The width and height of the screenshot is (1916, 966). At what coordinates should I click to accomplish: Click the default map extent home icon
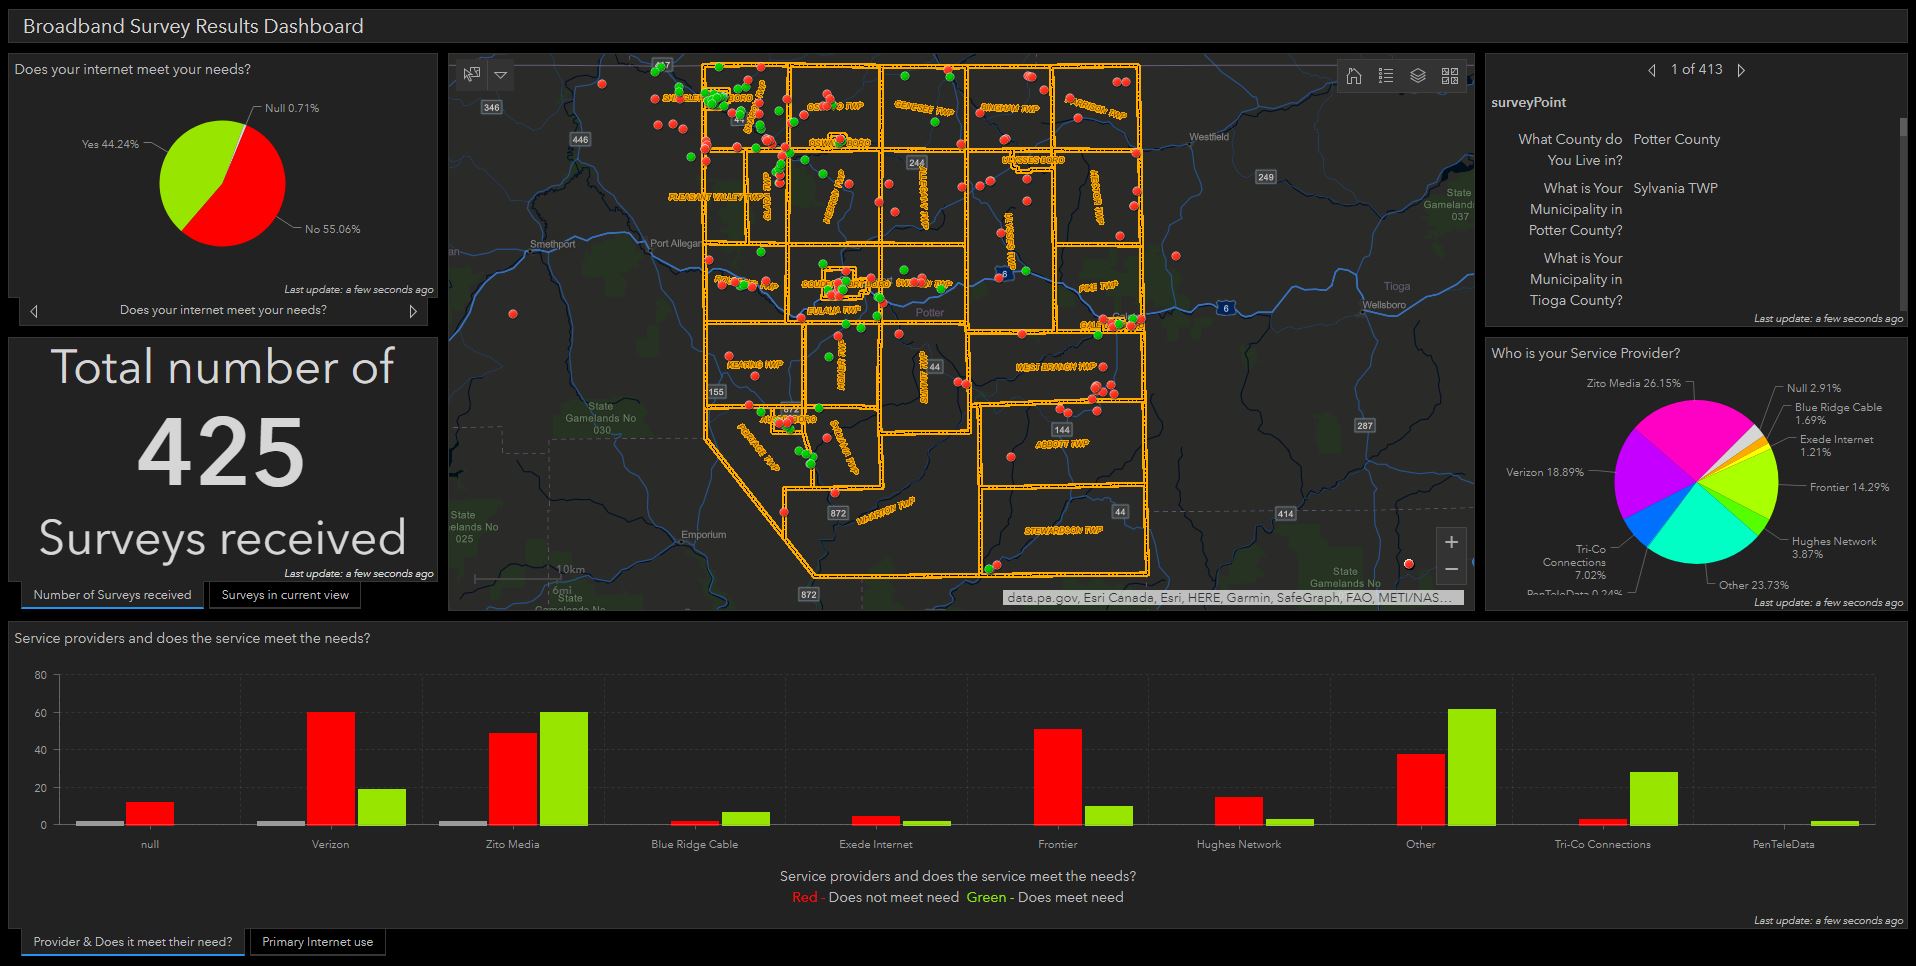tap(1355, 75)
